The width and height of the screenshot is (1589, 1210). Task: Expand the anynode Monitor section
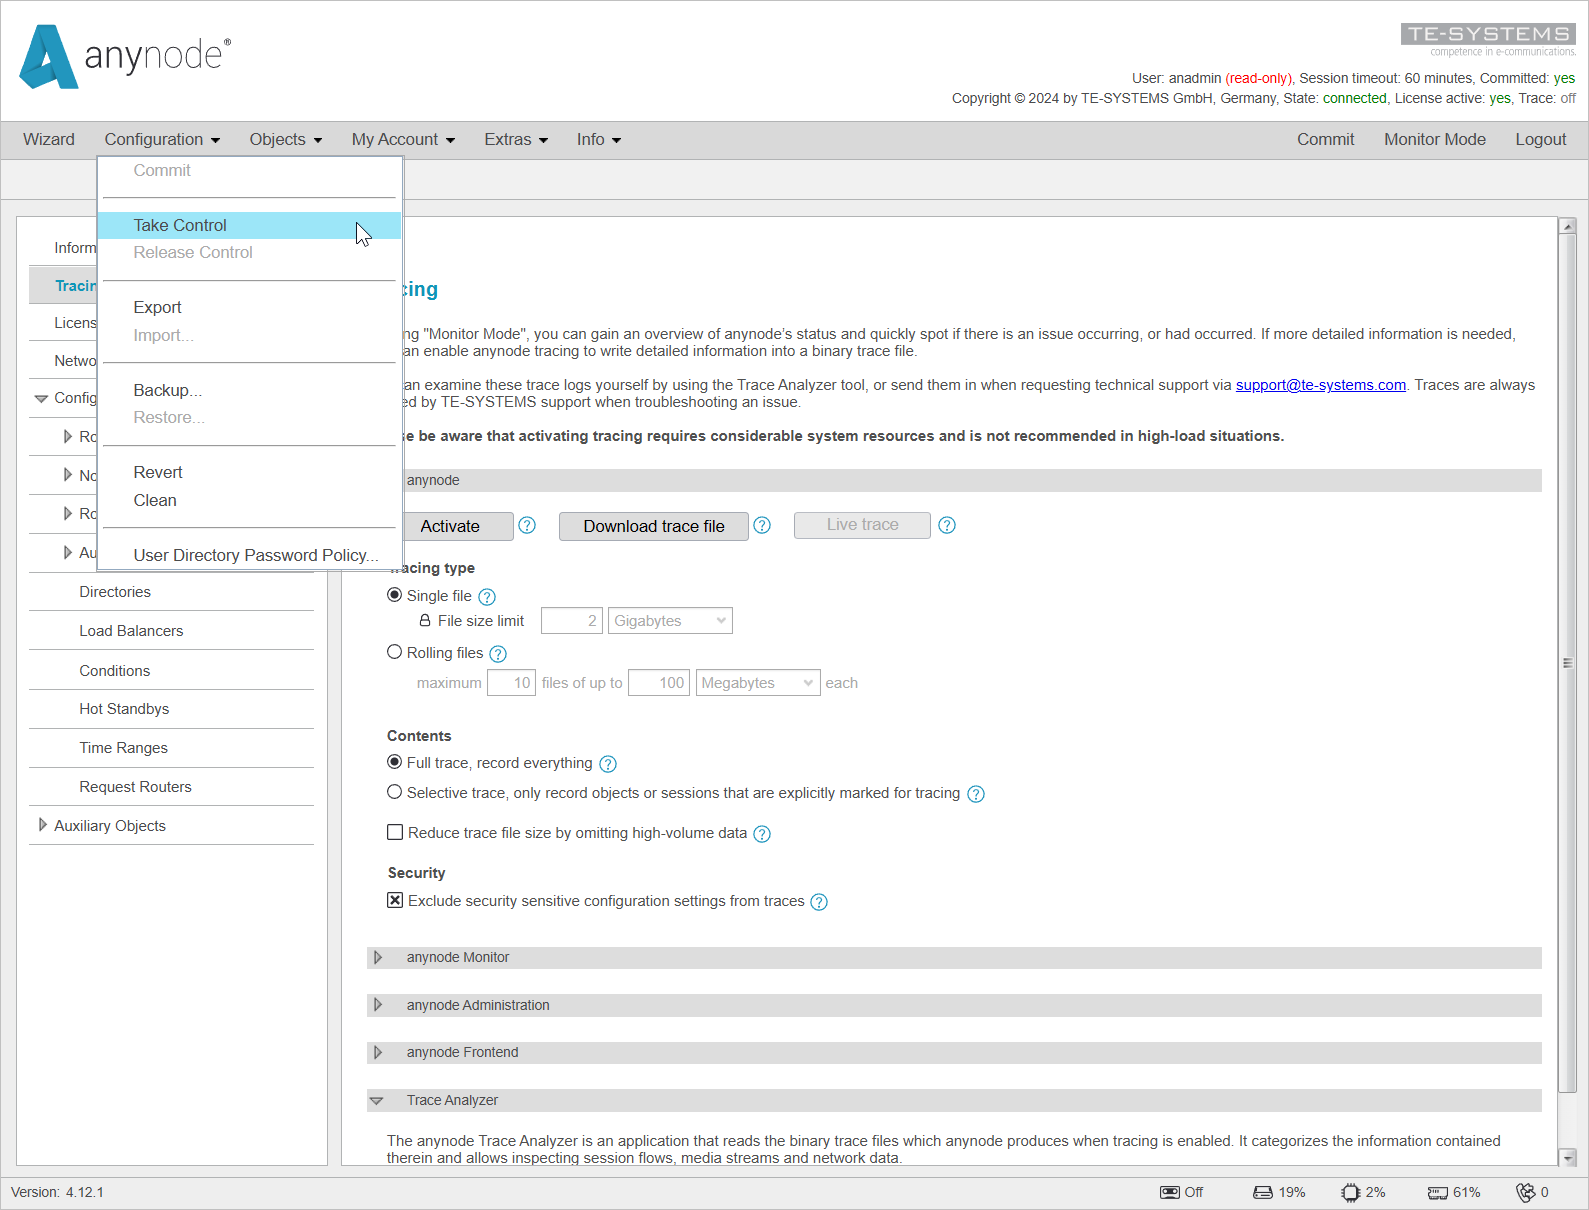(378, 957)
